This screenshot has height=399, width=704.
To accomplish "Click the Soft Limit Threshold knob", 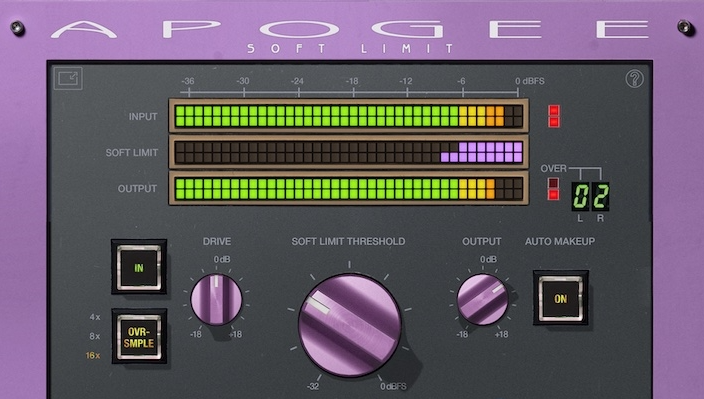I will coord(349,325).
